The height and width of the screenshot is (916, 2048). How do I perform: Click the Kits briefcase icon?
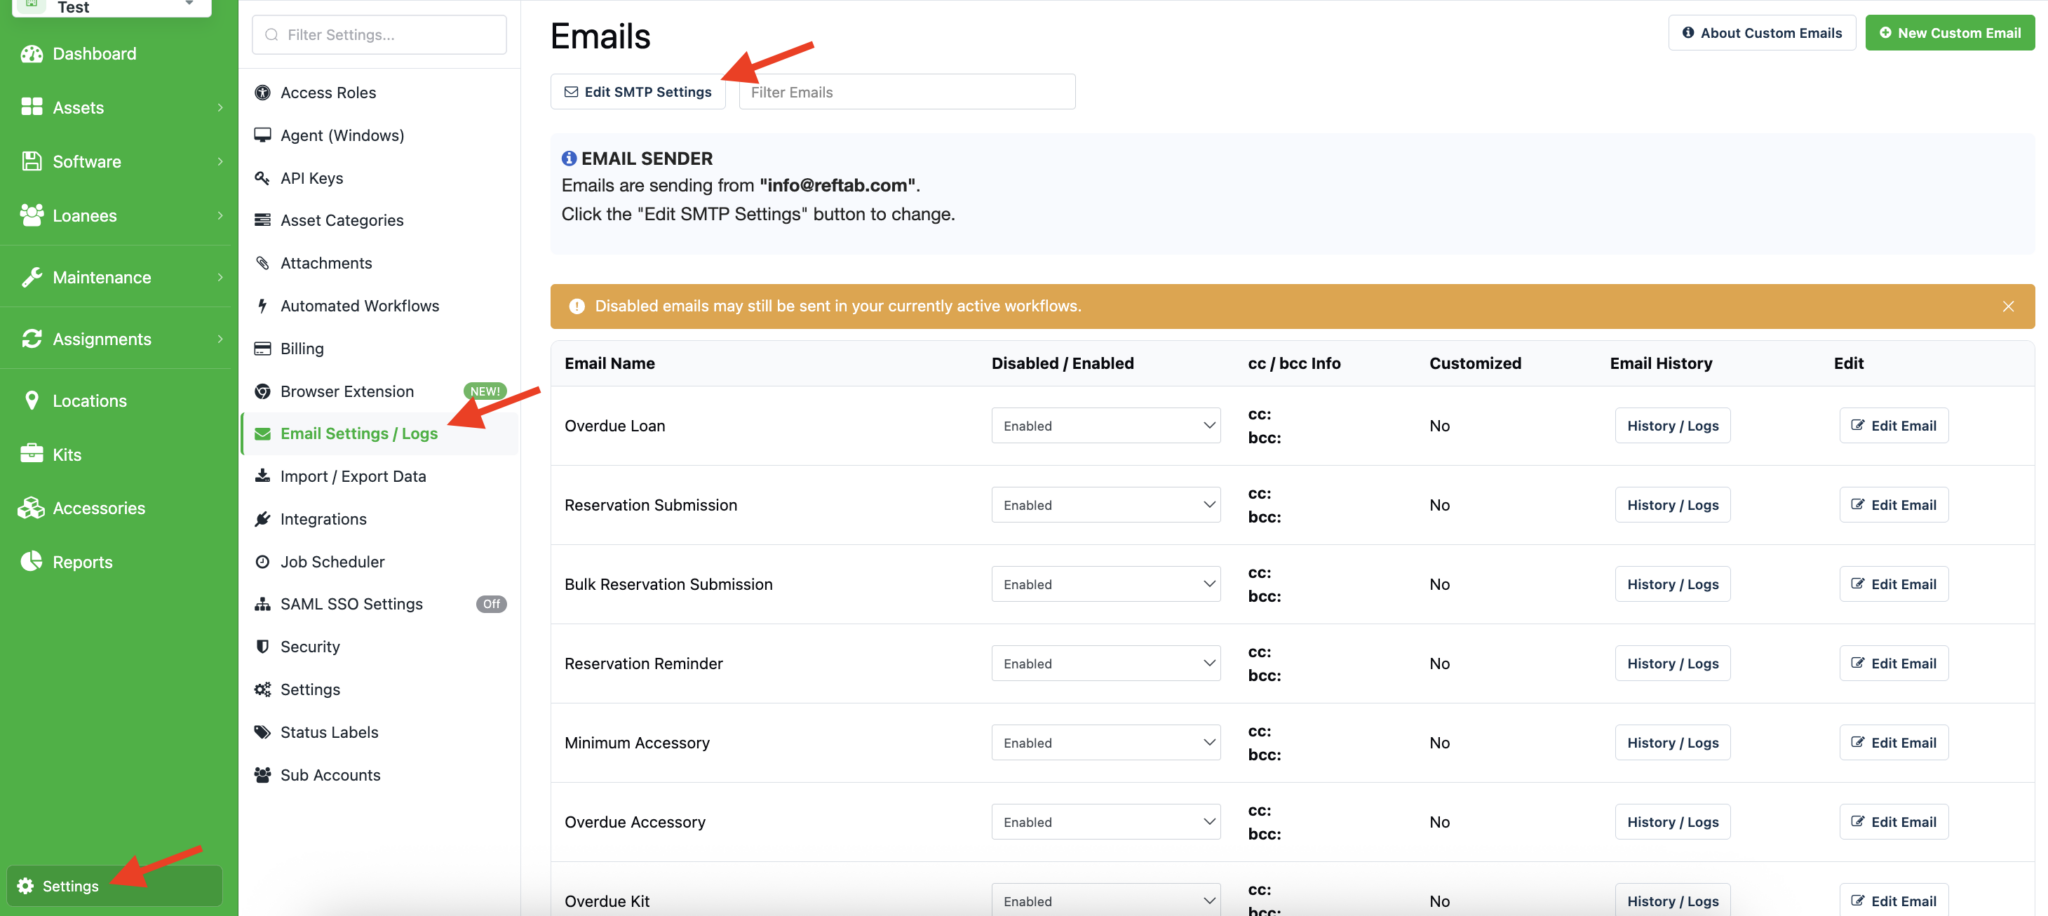[x=32, y=454]
